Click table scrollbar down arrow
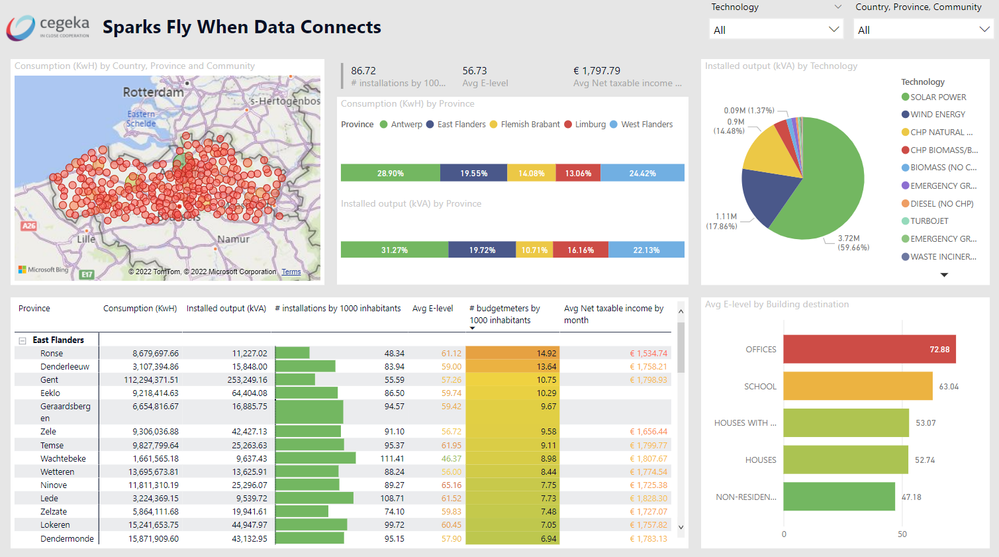999x557 pixels. click(681, 528)
